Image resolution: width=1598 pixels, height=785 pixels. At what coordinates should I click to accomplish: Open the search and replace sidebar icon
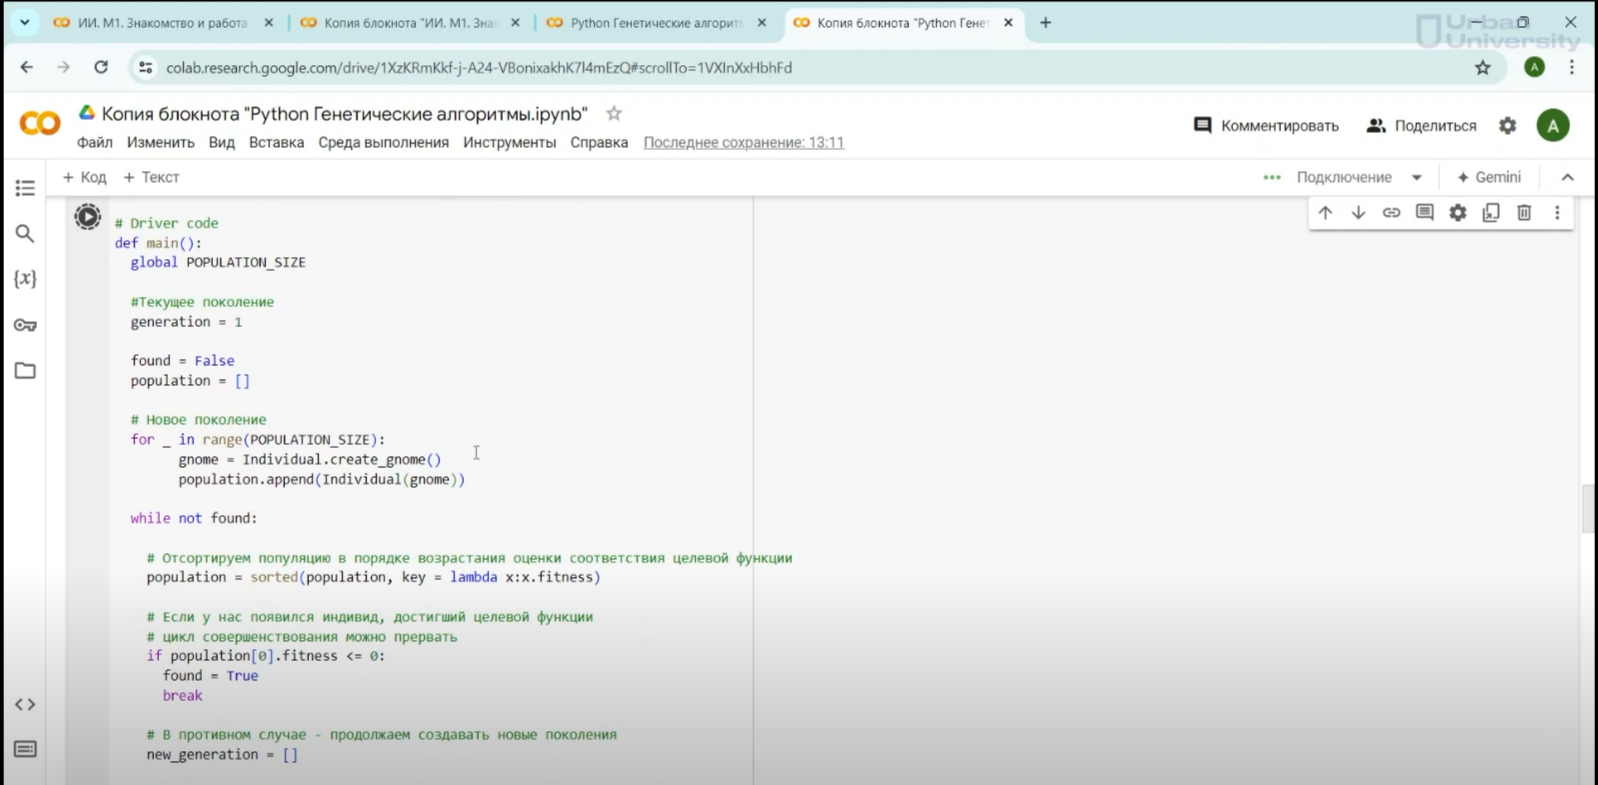click(x=25, y=234)
